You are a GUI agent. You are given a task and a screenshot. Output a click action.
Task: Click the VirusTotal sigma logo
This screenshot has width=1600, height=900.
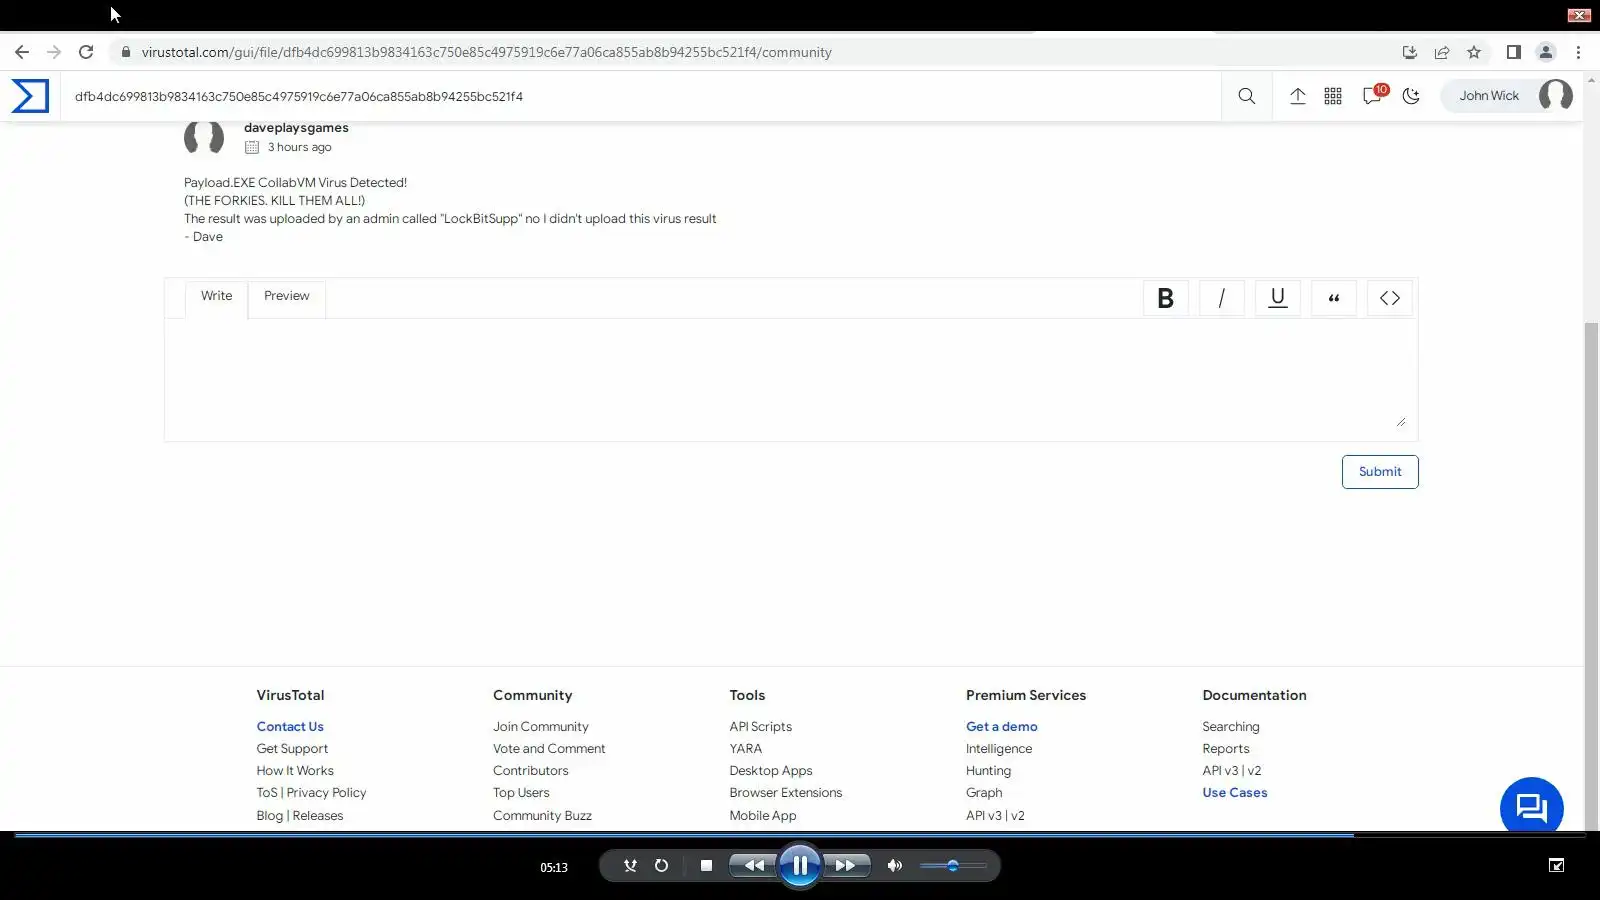coord(30,96)
